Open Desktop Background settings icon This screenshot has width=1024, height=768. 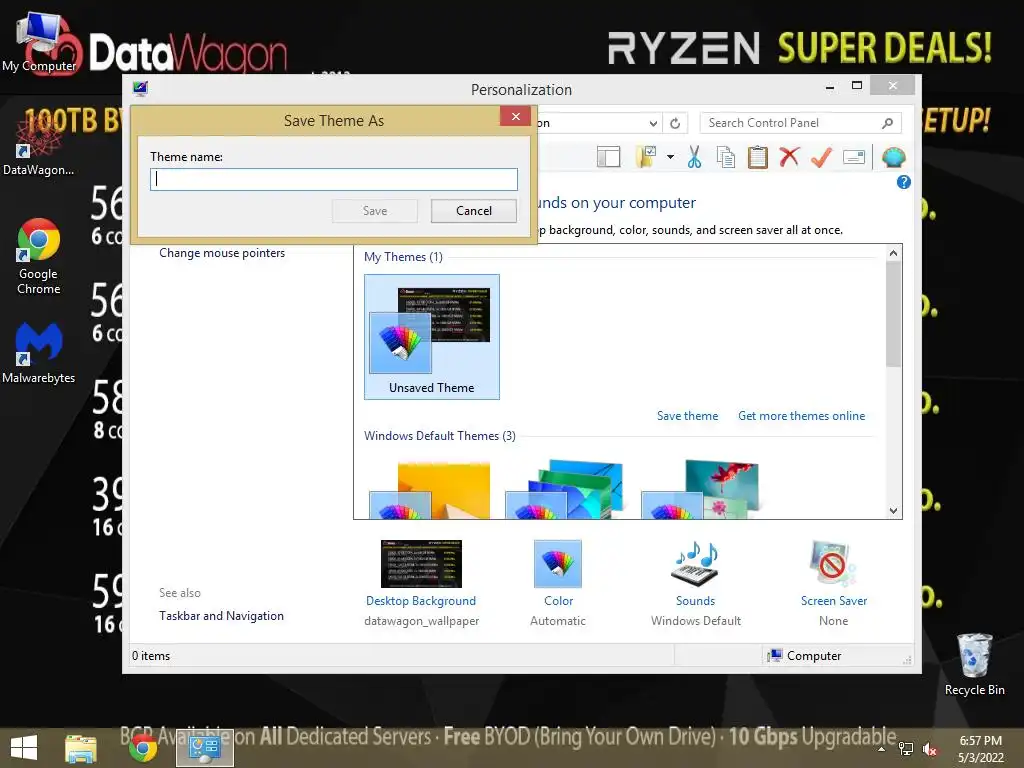point(421,564)
